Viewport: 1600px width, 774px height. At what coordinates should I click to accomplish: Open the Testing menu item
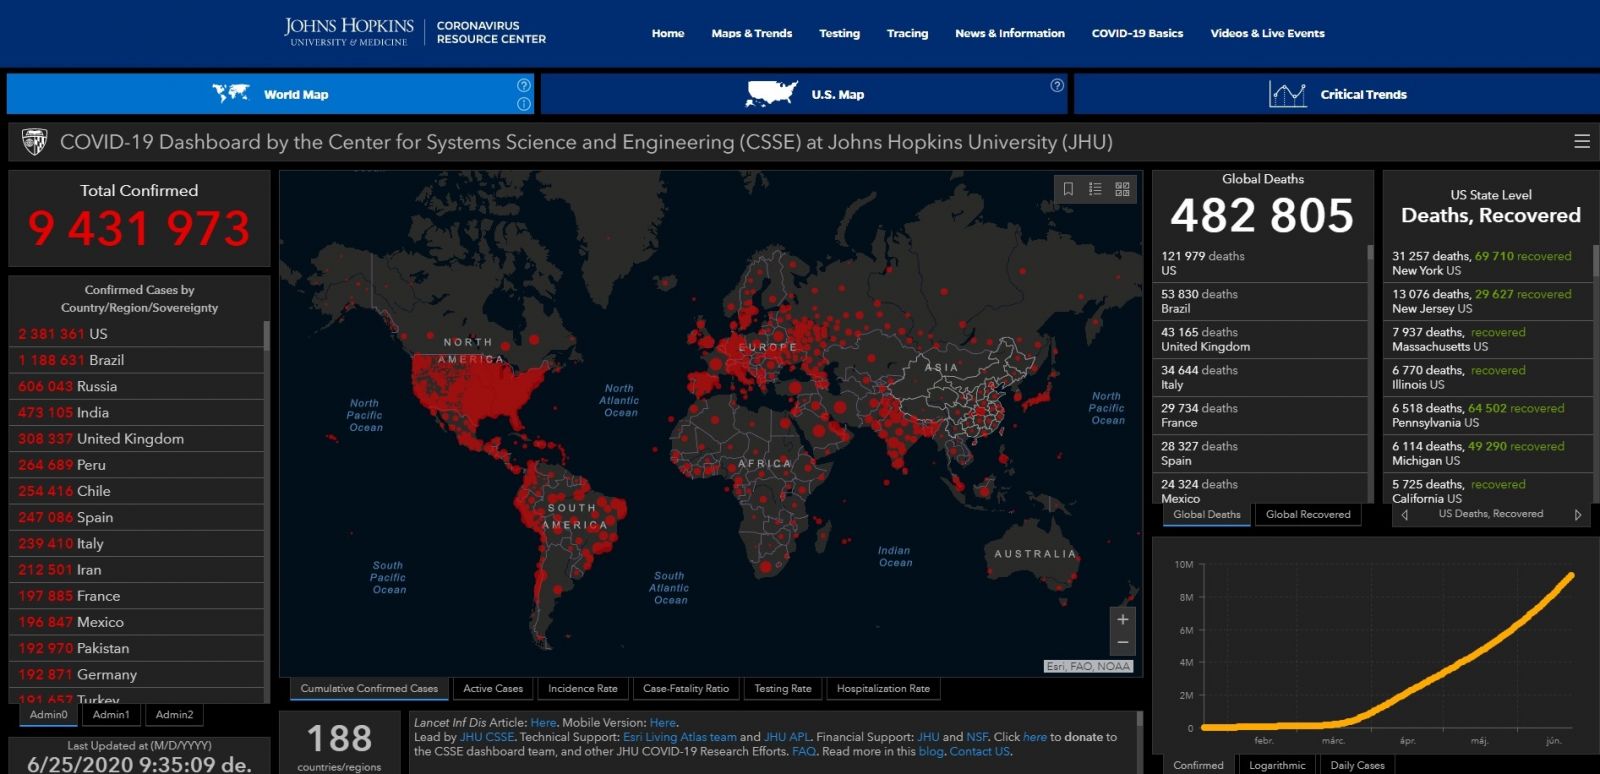point(840,33)
